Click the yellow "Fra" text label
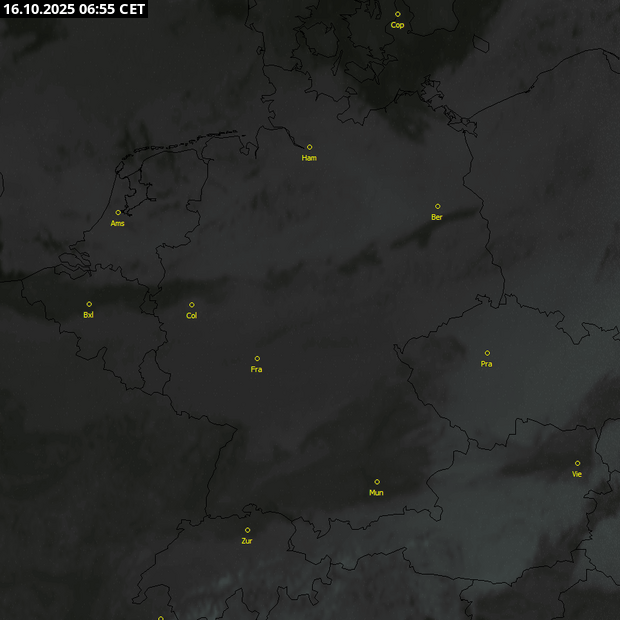The height and width of the screenshot is (620, 620). click(257, 370)
